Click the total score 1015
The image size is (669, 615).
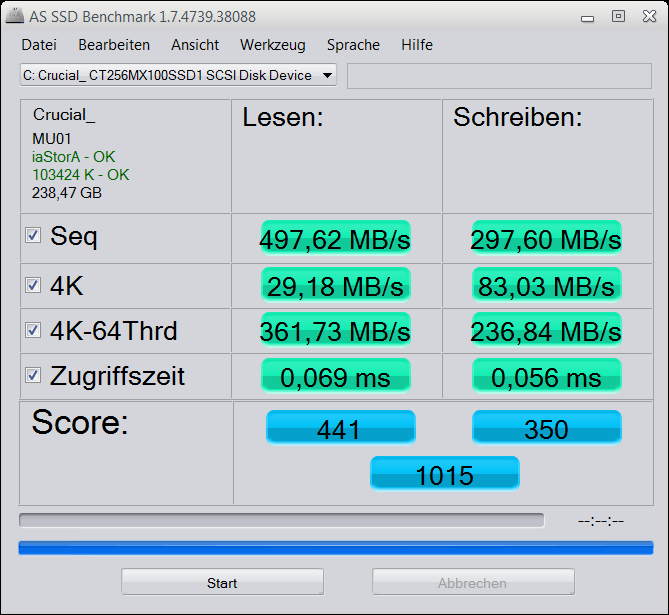point(445,473)
